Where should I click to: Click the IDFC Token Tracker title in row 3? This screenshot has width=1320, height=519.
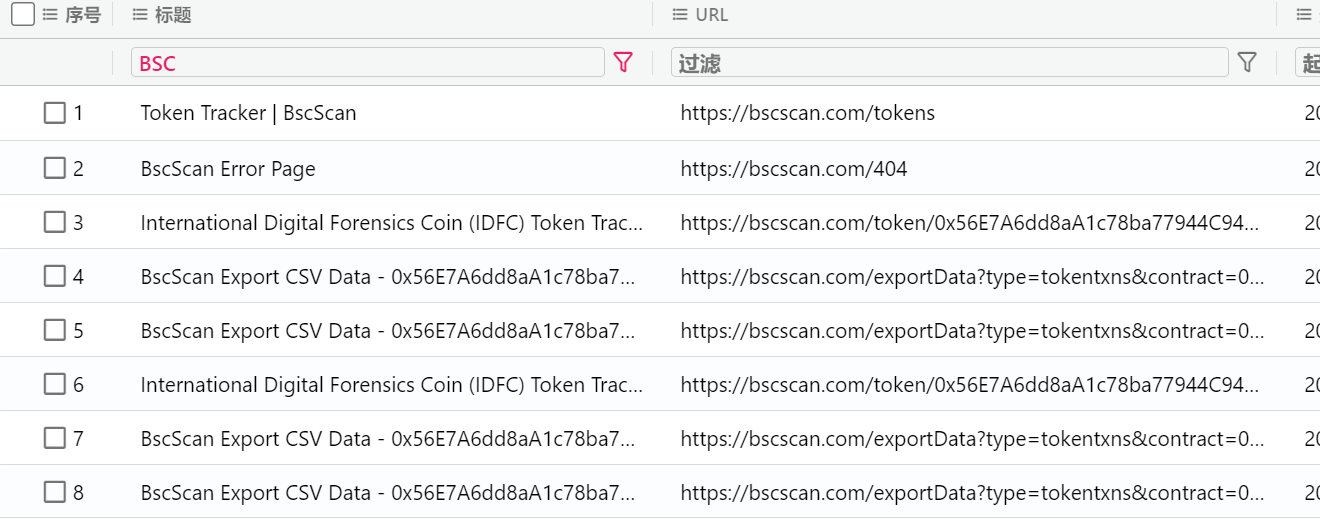pyautogui.click(x=391, y=223)
